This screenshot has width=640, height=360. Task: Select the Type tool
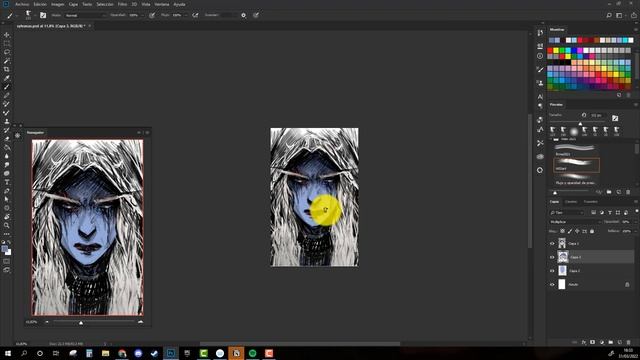(7, 182)
